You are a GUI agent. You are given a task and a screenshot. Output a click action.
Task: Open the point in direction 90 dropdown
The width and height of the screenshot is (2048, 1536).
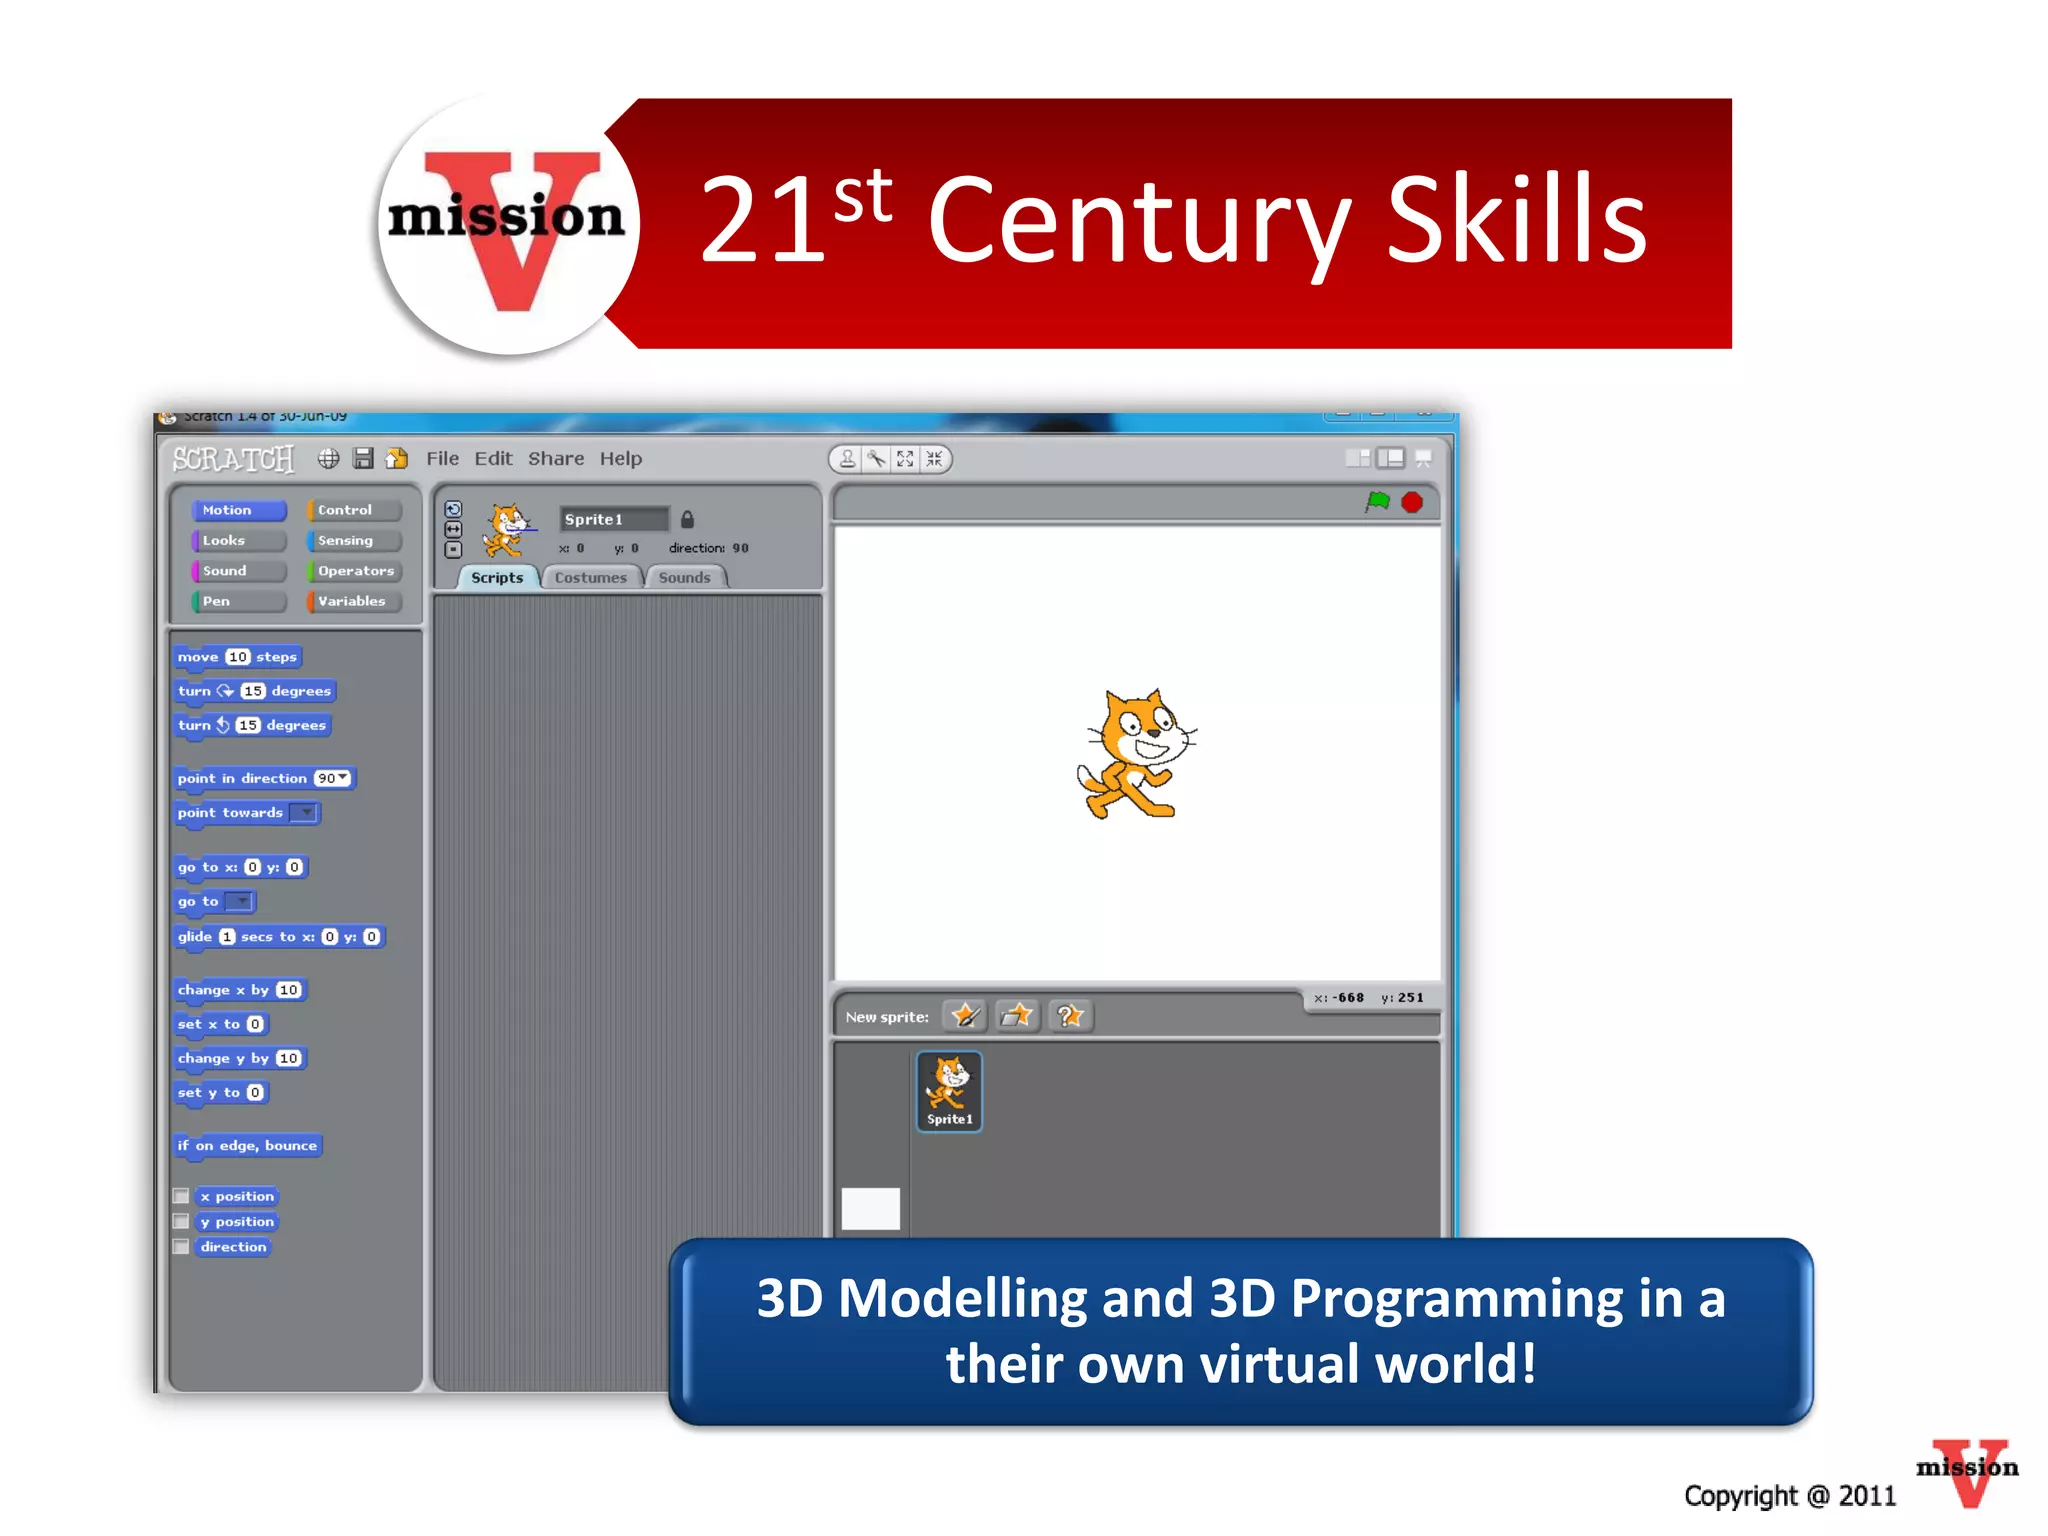[343, 778]
